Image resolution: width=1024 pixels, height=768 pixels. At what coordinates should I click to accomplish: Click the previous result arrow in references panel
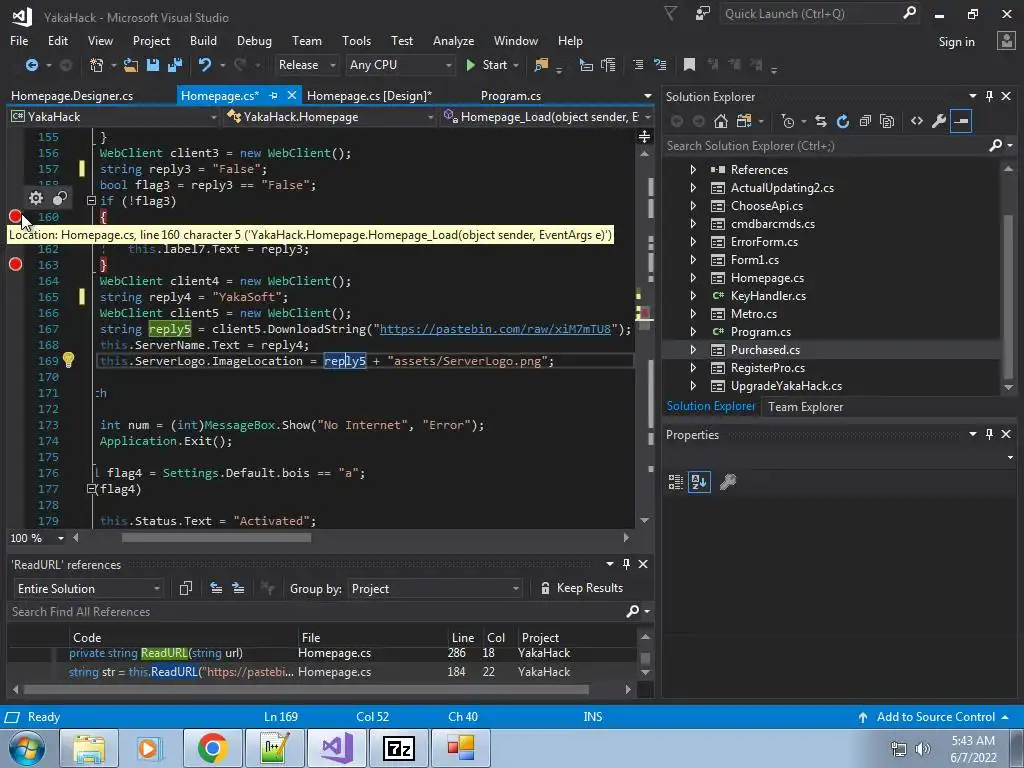tap(216, 588)
